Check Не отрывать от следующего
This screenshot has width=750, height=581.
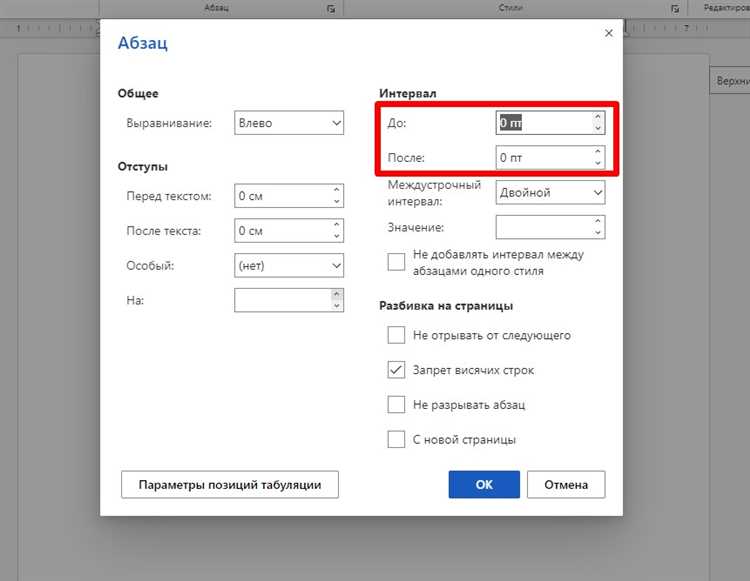click(x=396, y=335)
